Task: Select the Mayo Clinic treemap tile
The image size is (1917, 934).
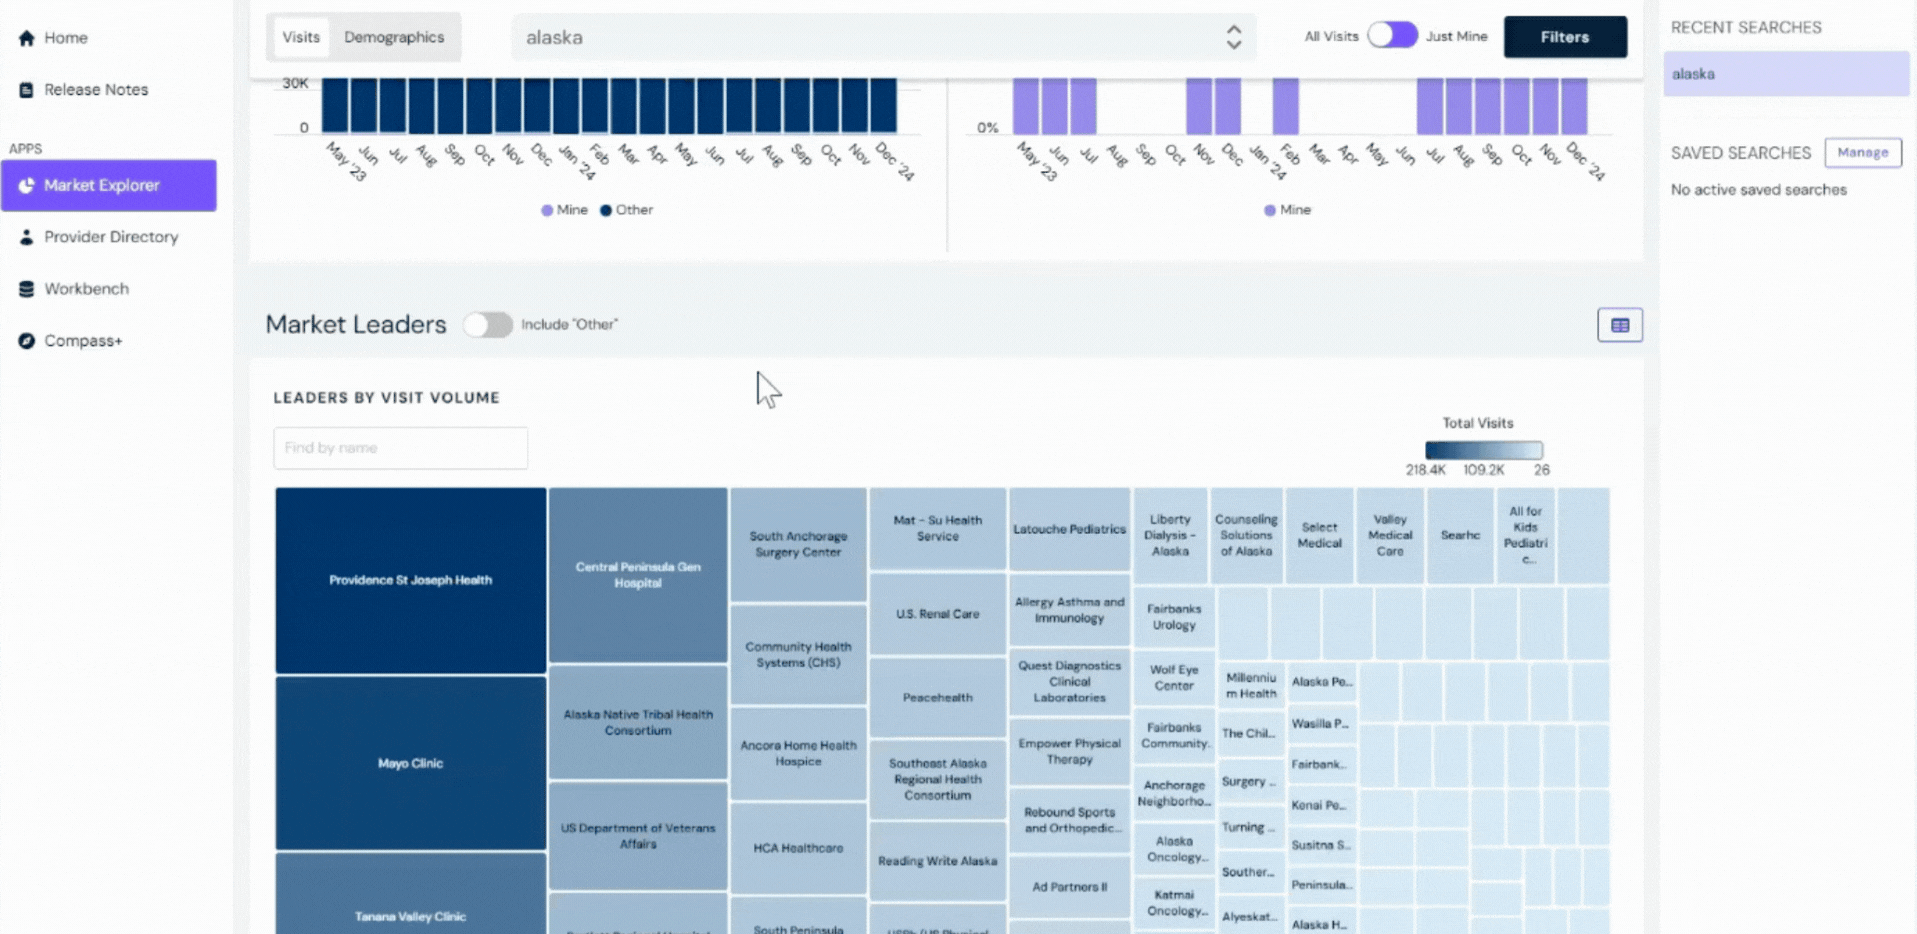Action: tap(410, 763)
